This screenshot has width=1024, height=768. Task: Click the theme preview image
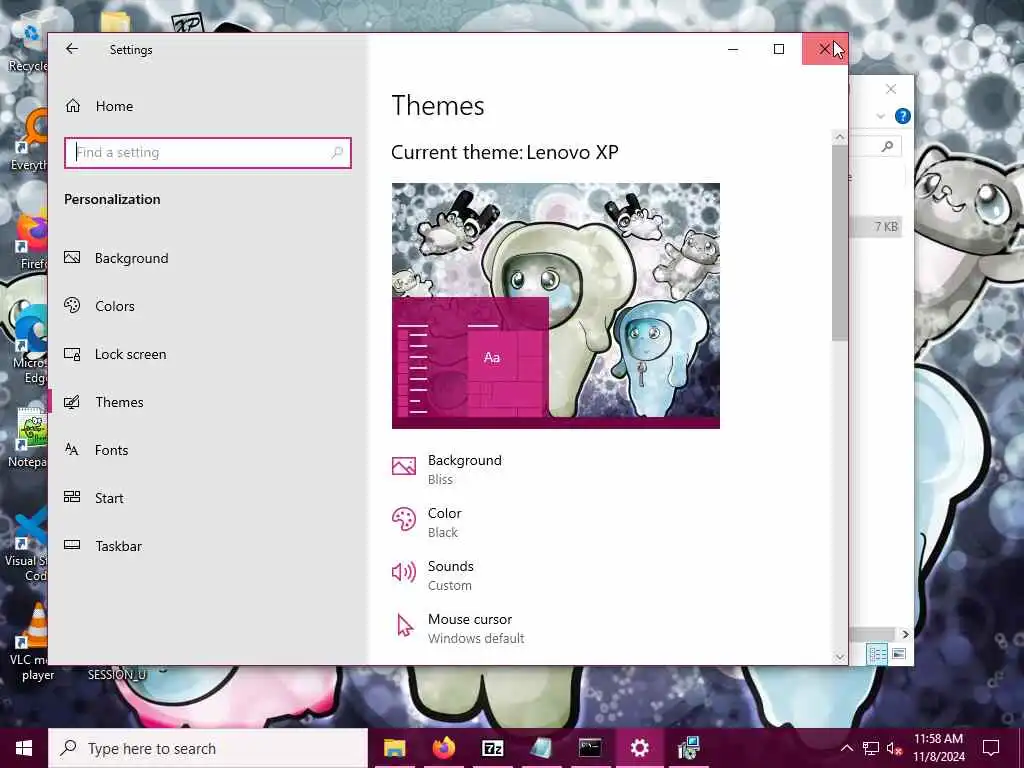(x=556, y=306)
